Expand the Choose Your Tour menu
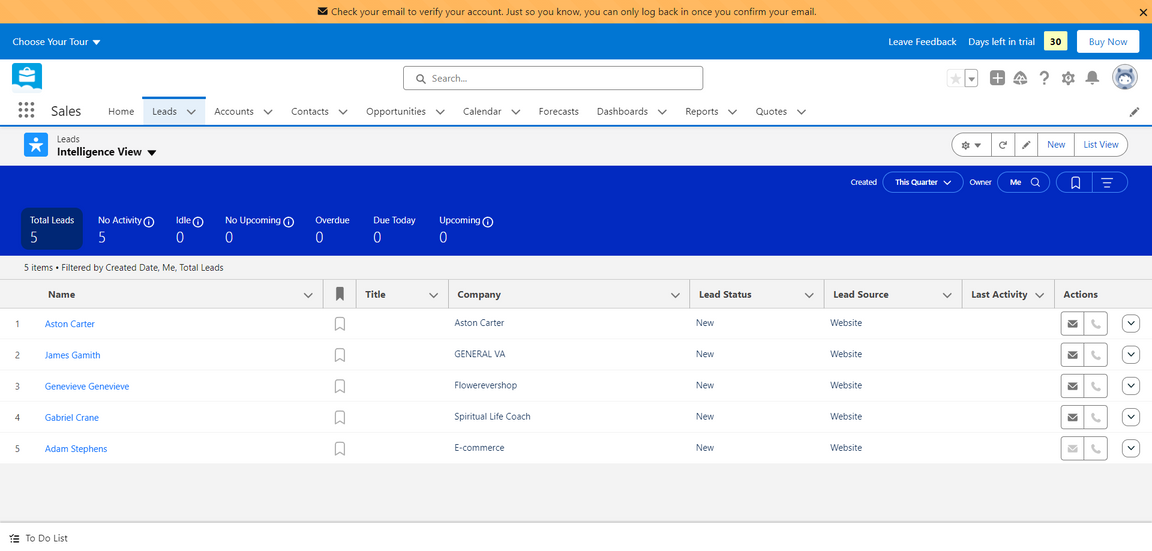 point(57,42)
